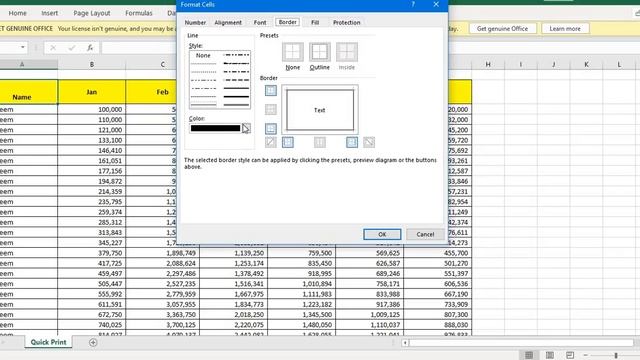Click cell containing 379,750
This screenshot has height=360, width=640.
[92, 253]
